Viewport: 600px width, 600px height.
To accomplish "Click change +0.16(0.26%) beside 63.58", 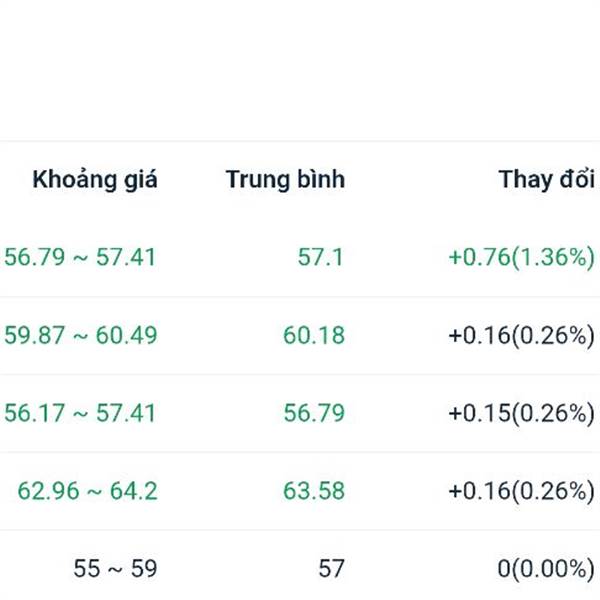I will 522,491.
